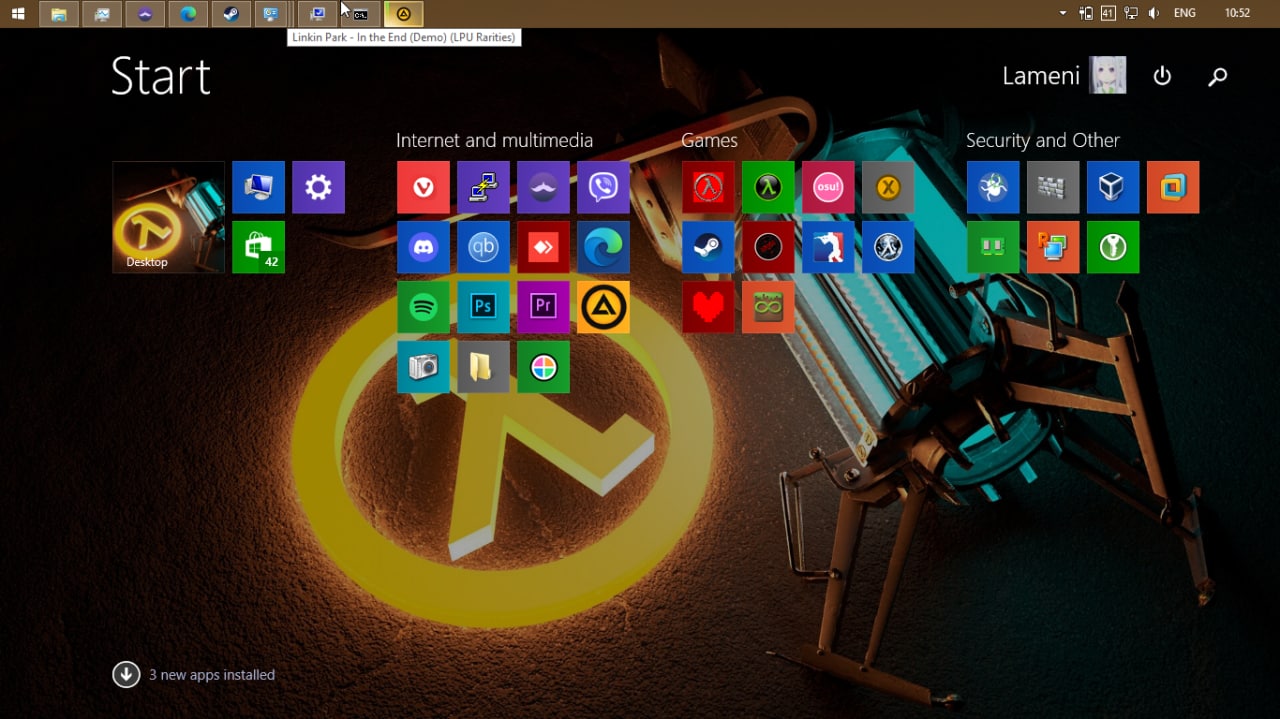The image size is (1280, 719).
Task: Open the purple mustache app tile
Action: pyautogui.click(x=543, y=187)
